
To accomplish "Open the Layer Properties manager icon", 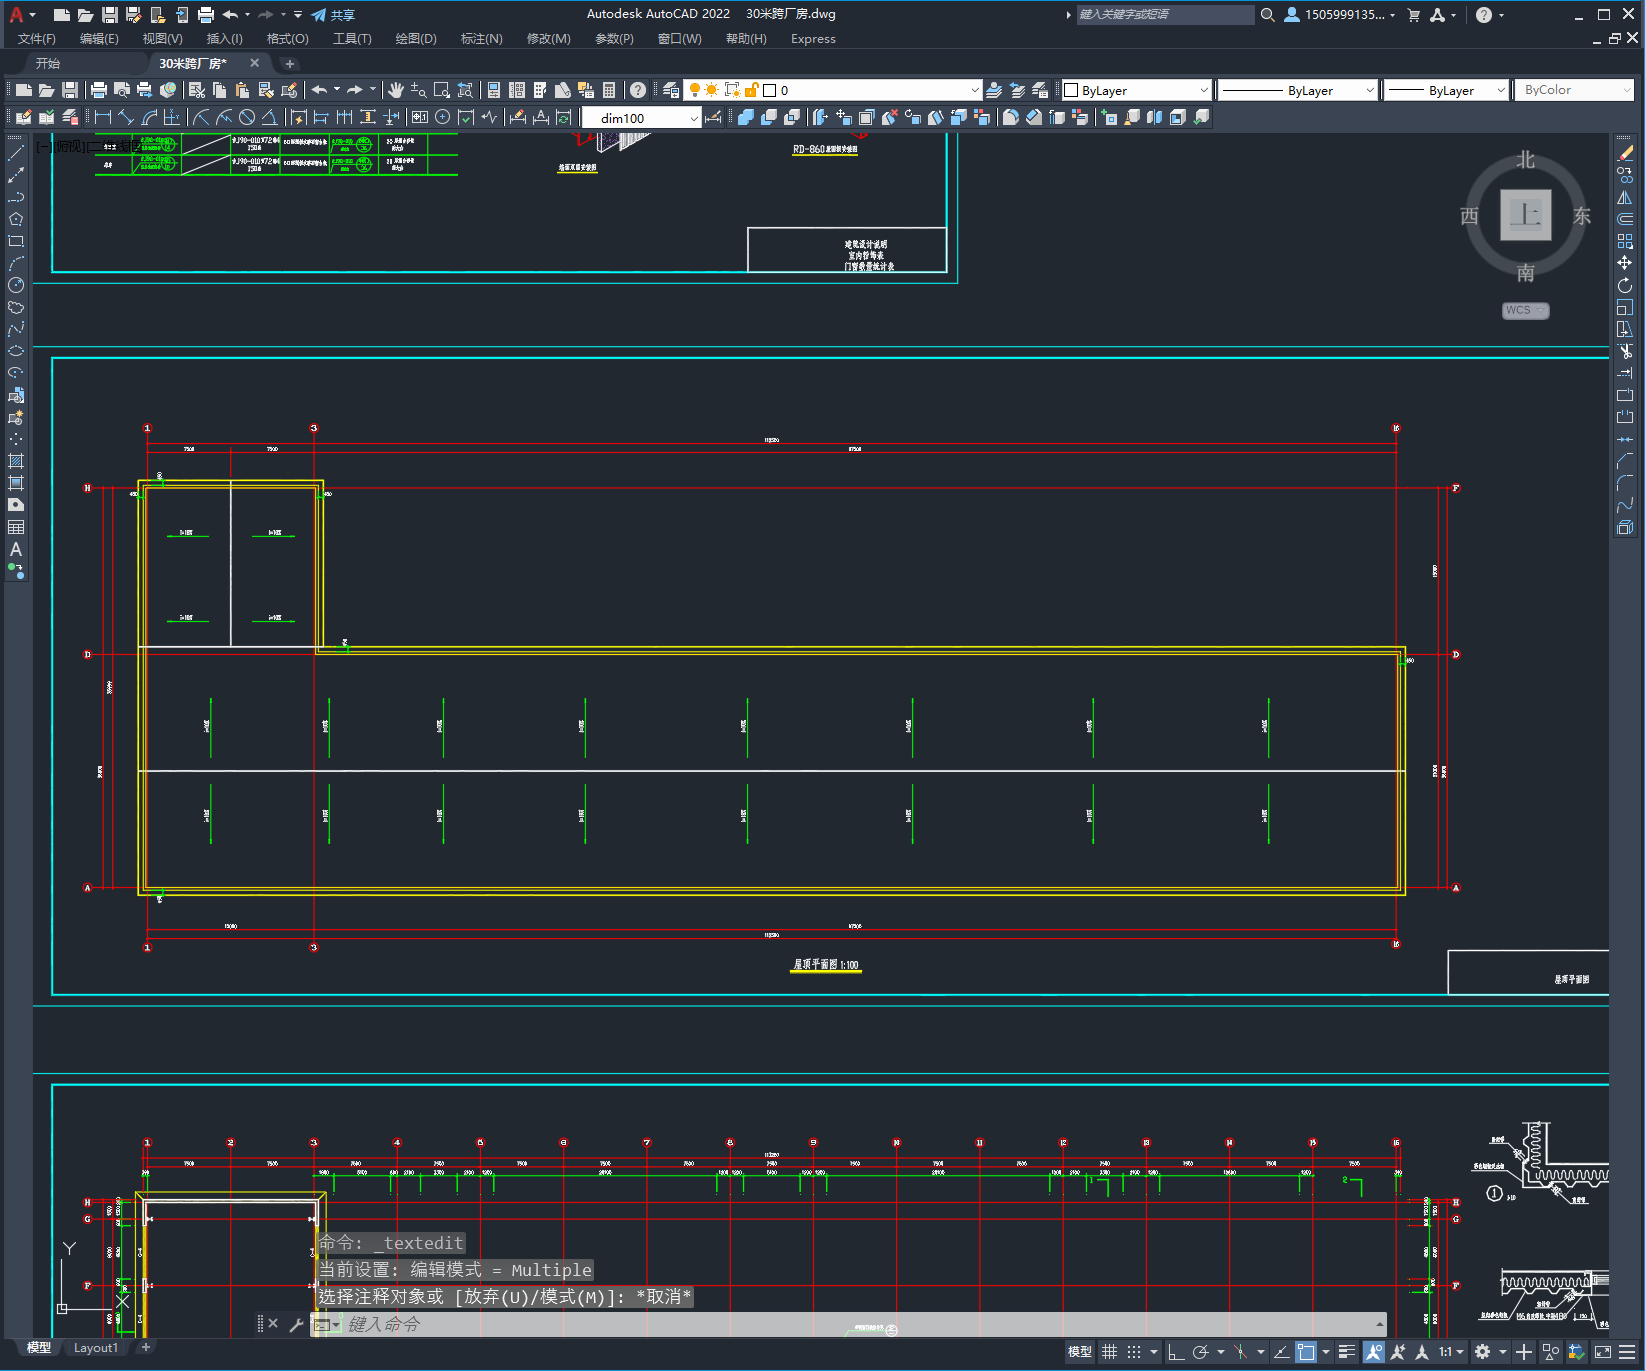I will coord(671,90).
